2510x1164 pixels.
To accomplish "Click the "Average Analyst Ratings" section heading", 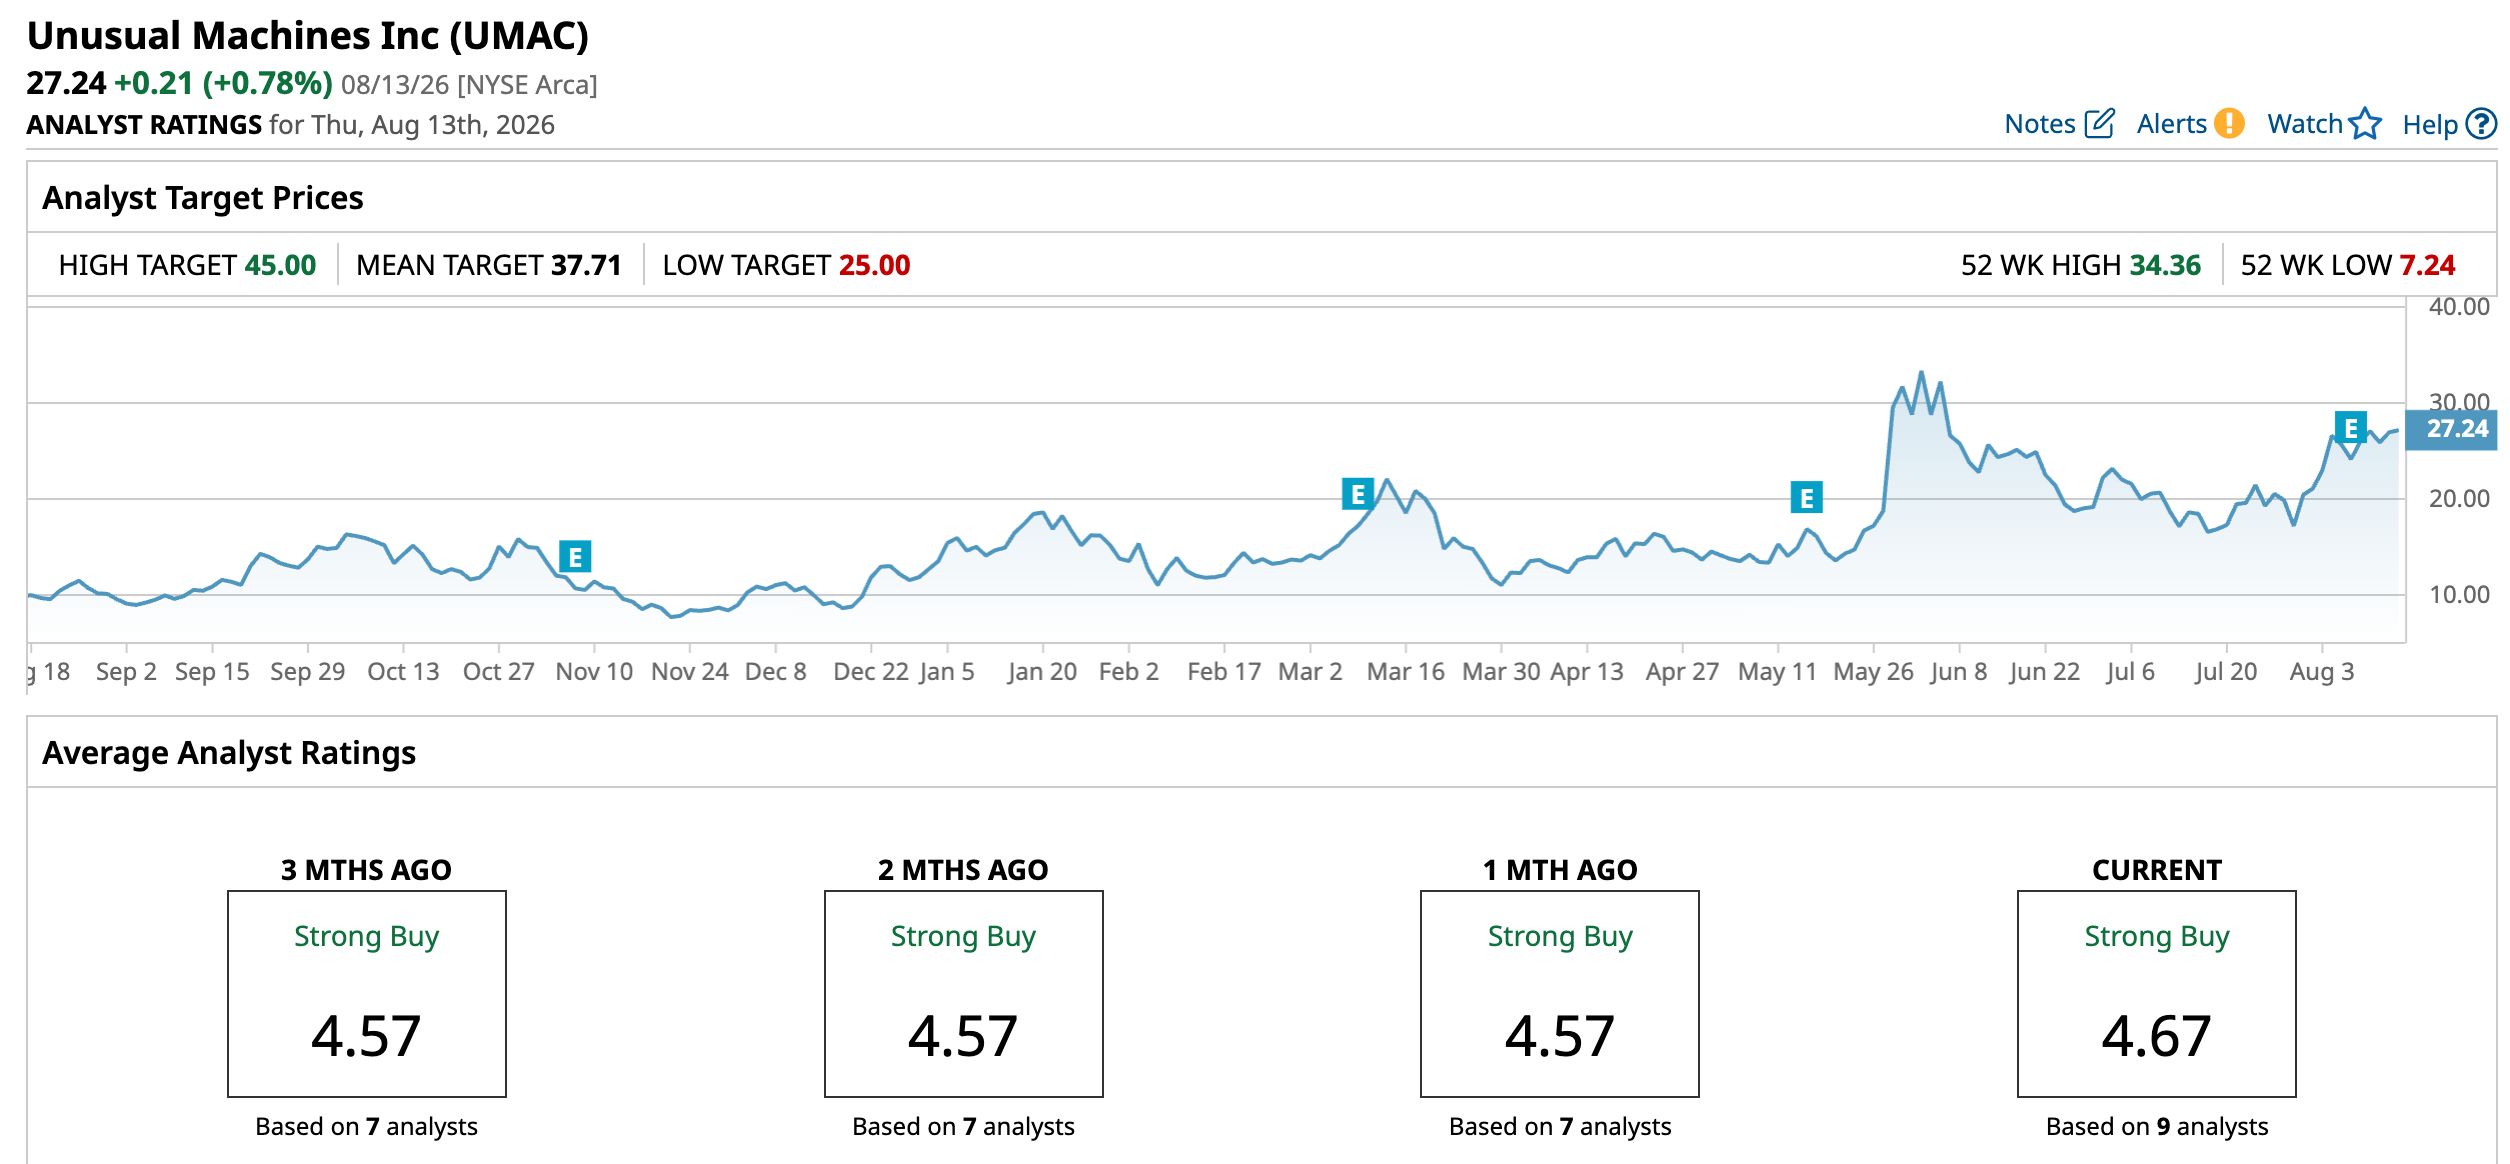I will tap(229, 753).
